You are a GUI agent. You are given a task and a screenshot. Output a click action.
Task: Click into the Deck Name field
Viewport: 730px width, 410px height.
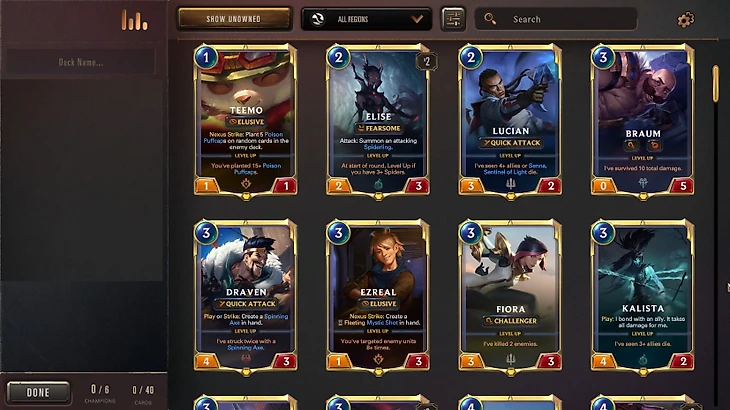click(81, 62)
